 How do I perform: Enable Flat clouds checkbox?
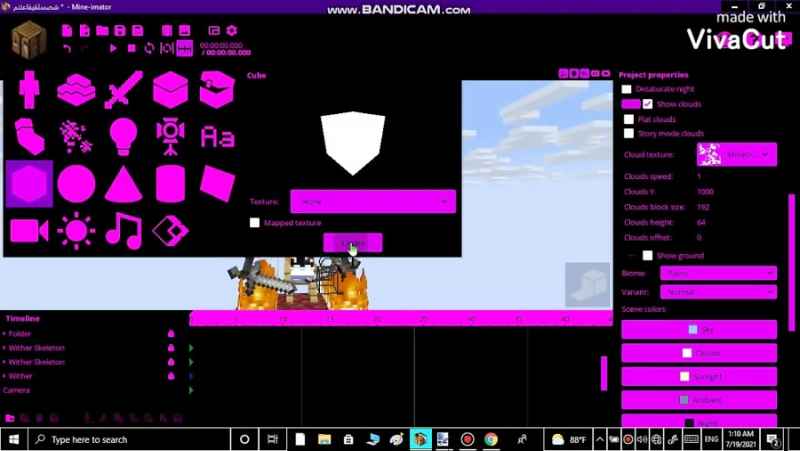coord(629,119)
